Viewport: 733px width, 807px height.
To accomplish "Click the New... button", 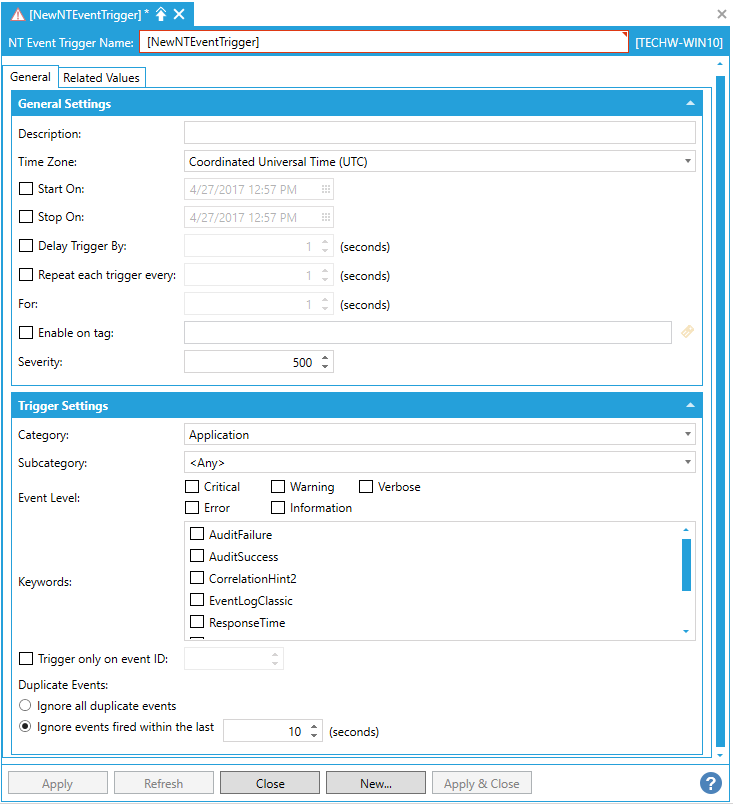I will (x=376, y=783).
